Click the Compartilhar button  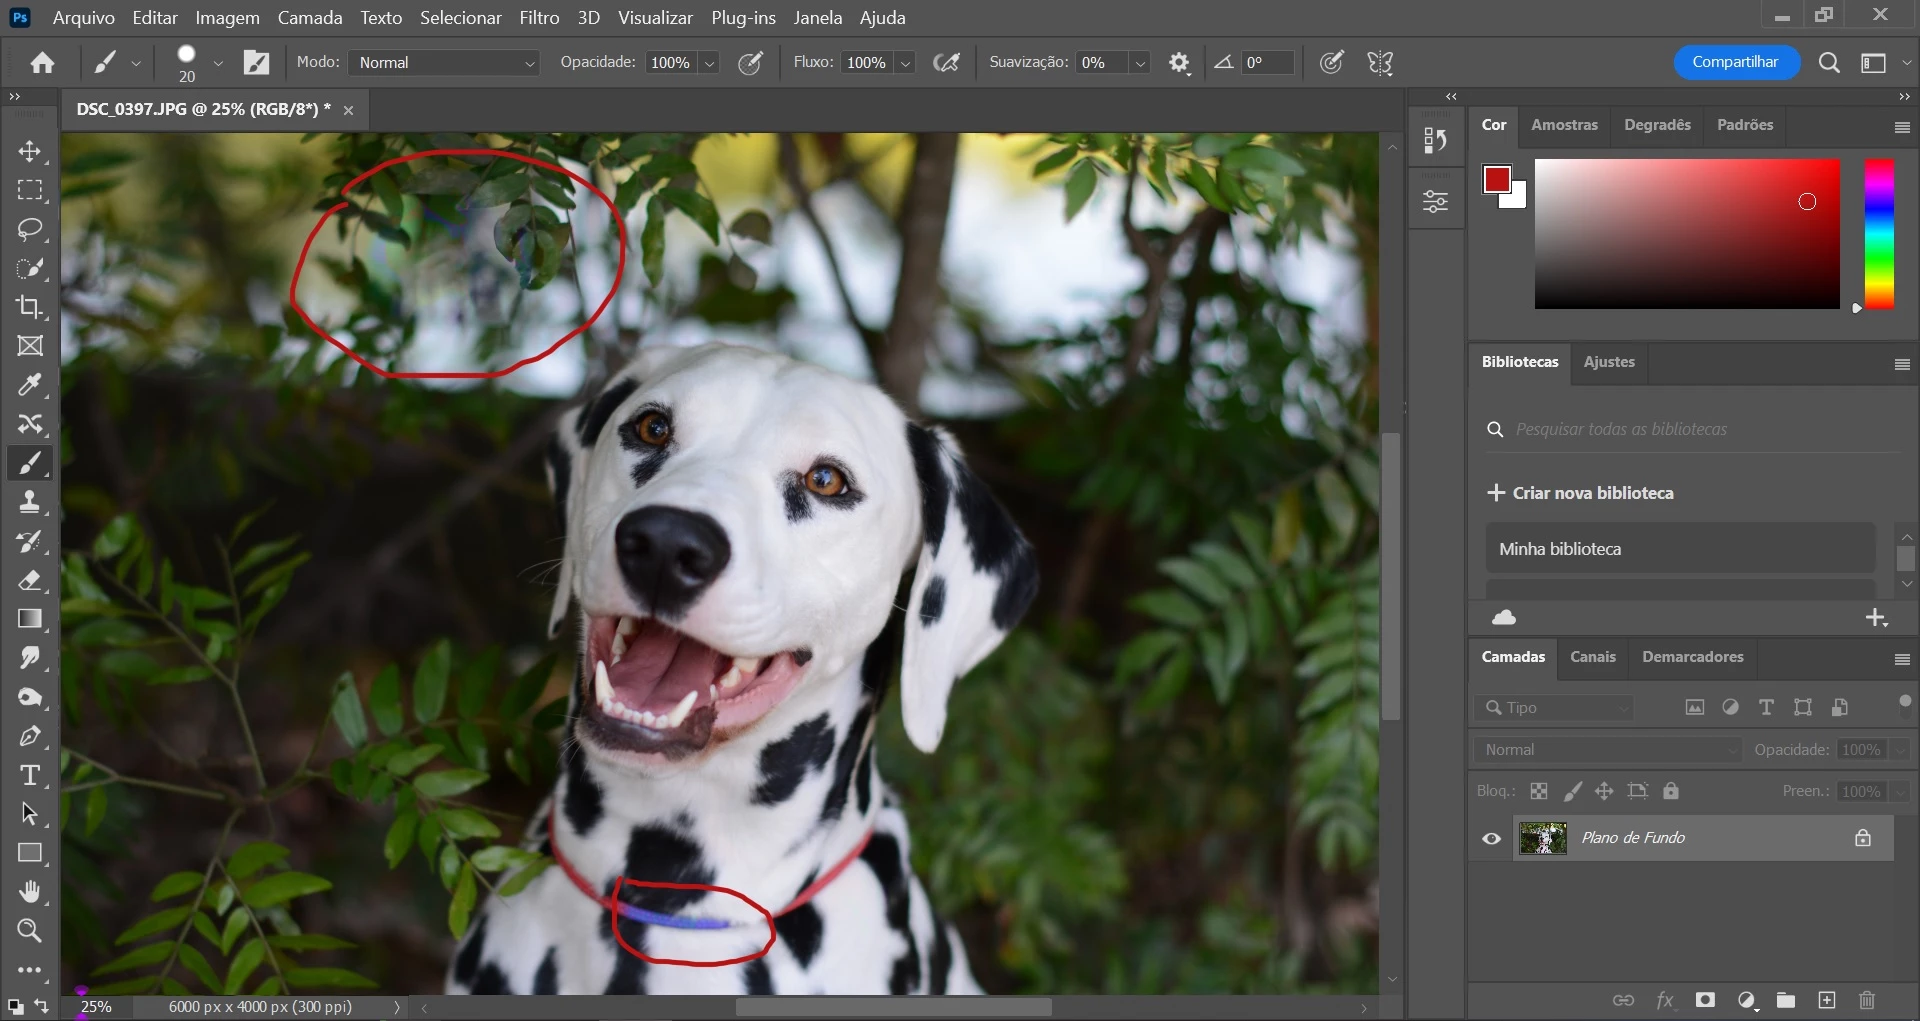(1736, 62)
